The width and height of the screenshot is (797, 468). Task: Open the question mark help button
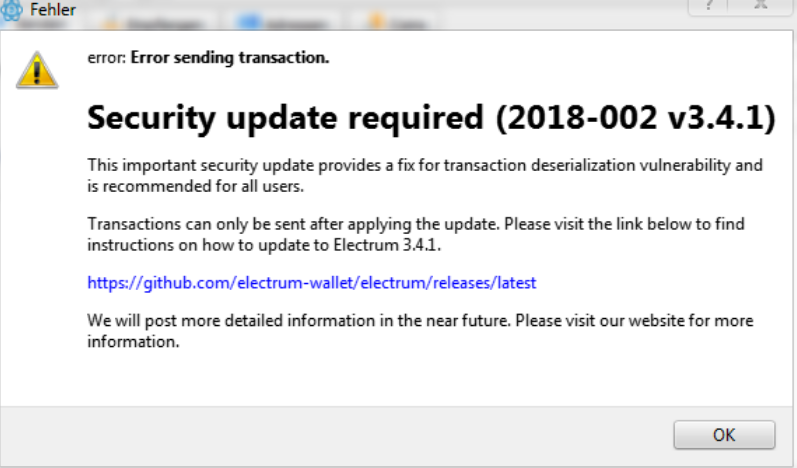pos(709,6)
